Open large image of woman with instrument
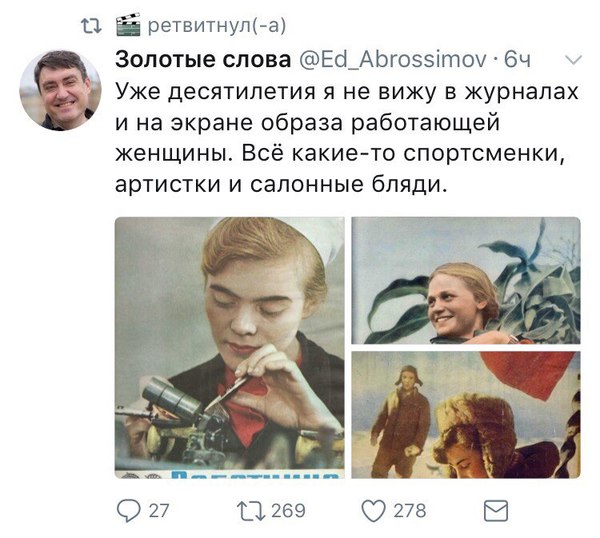Viewport: 600px width, 538px height. tap(230, 347)
